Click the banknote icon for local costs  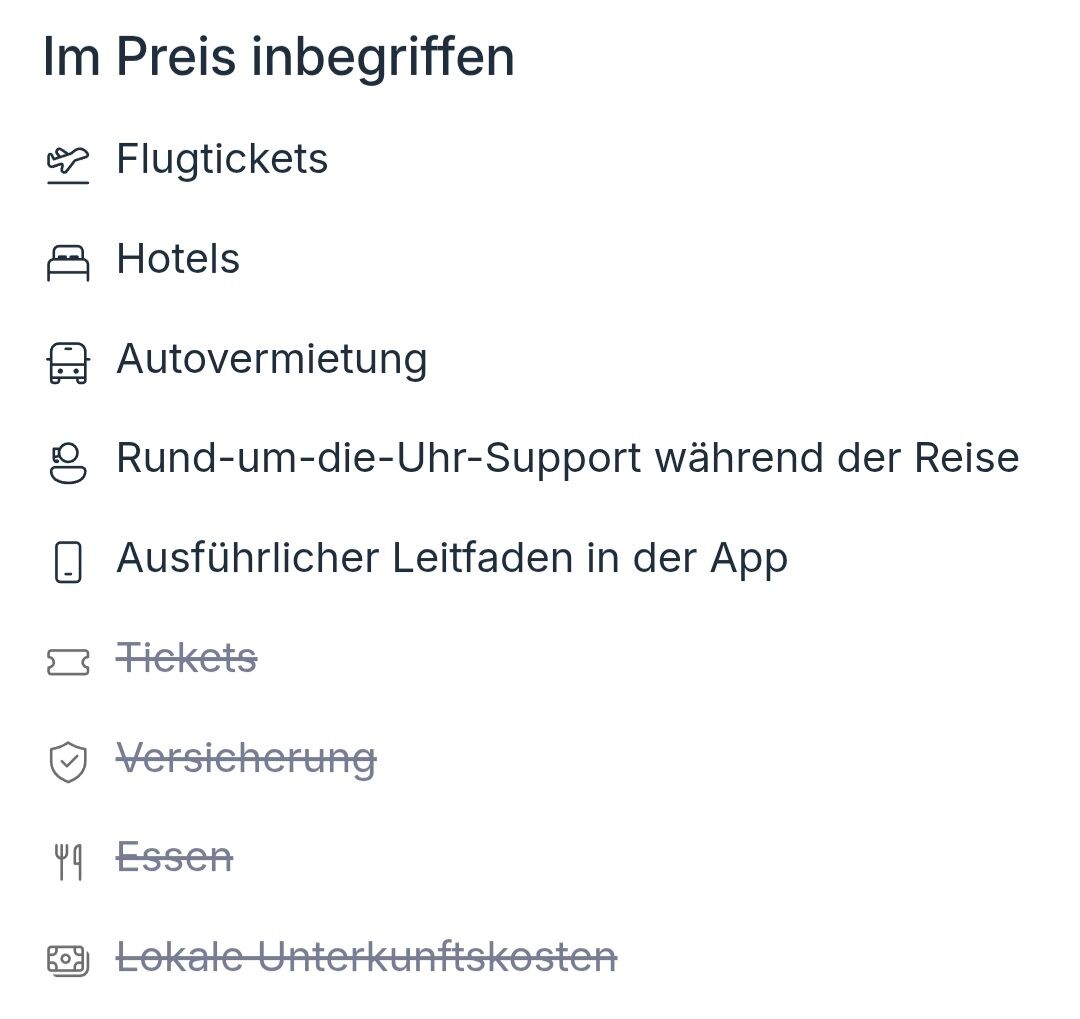(x=68, y=961)
